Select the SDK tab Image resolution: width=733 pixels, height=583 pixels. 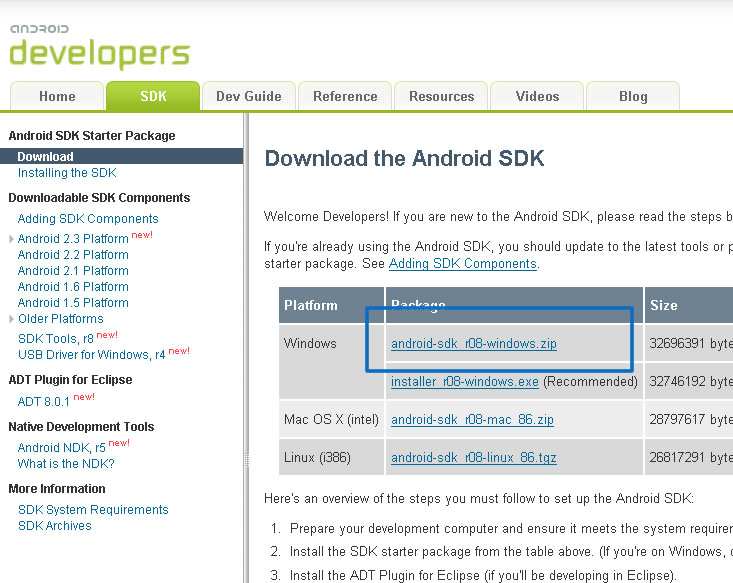coord(153,96)
